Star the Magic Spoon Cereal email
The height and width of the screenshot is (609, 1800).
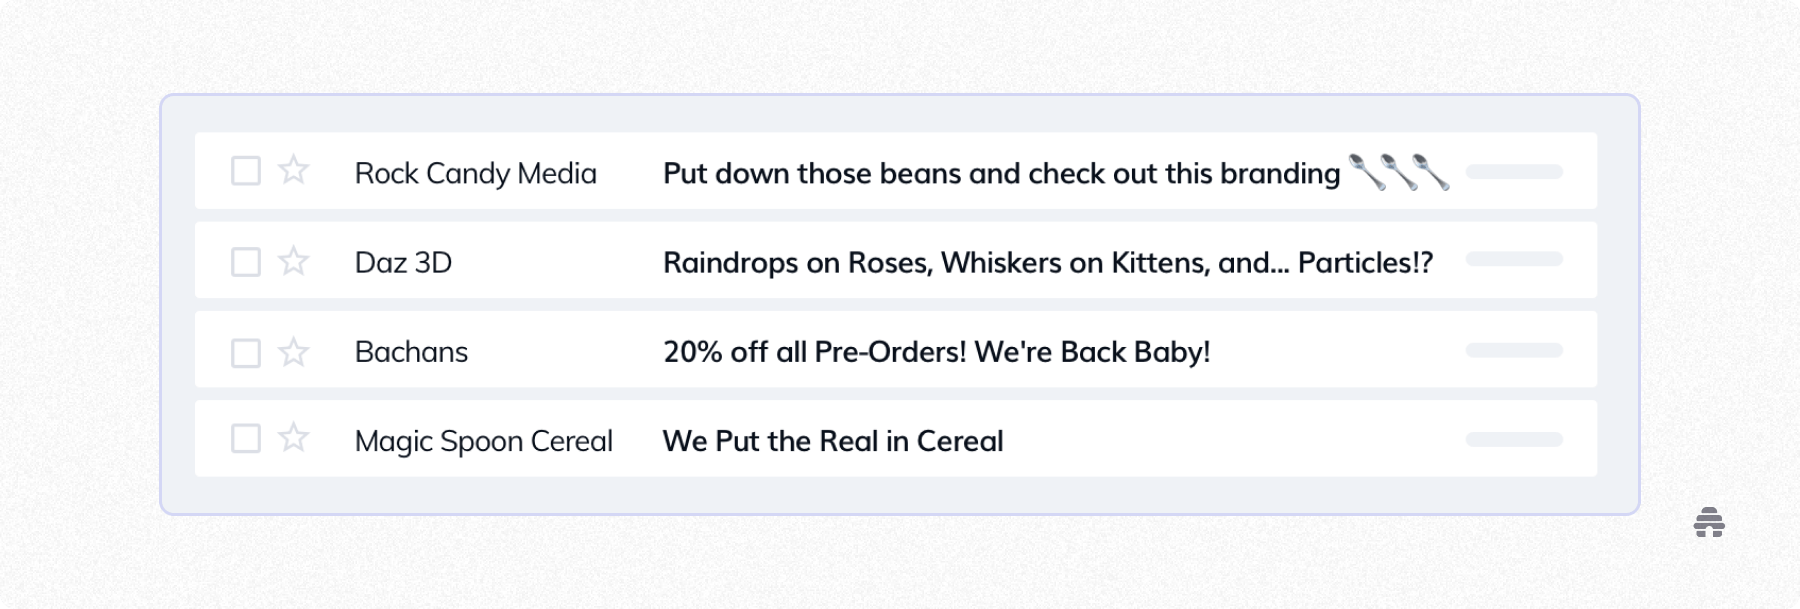[293, 438]
